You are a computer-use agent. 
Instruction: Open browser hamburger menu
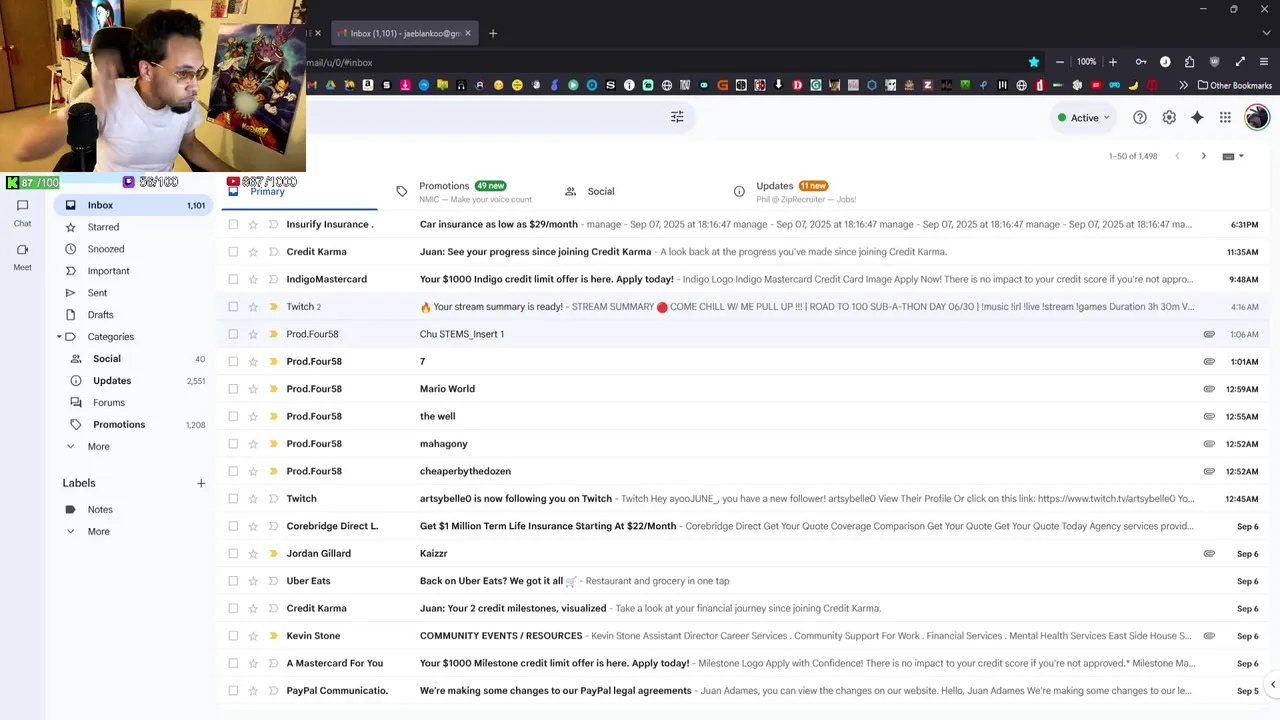point(1264,62)
